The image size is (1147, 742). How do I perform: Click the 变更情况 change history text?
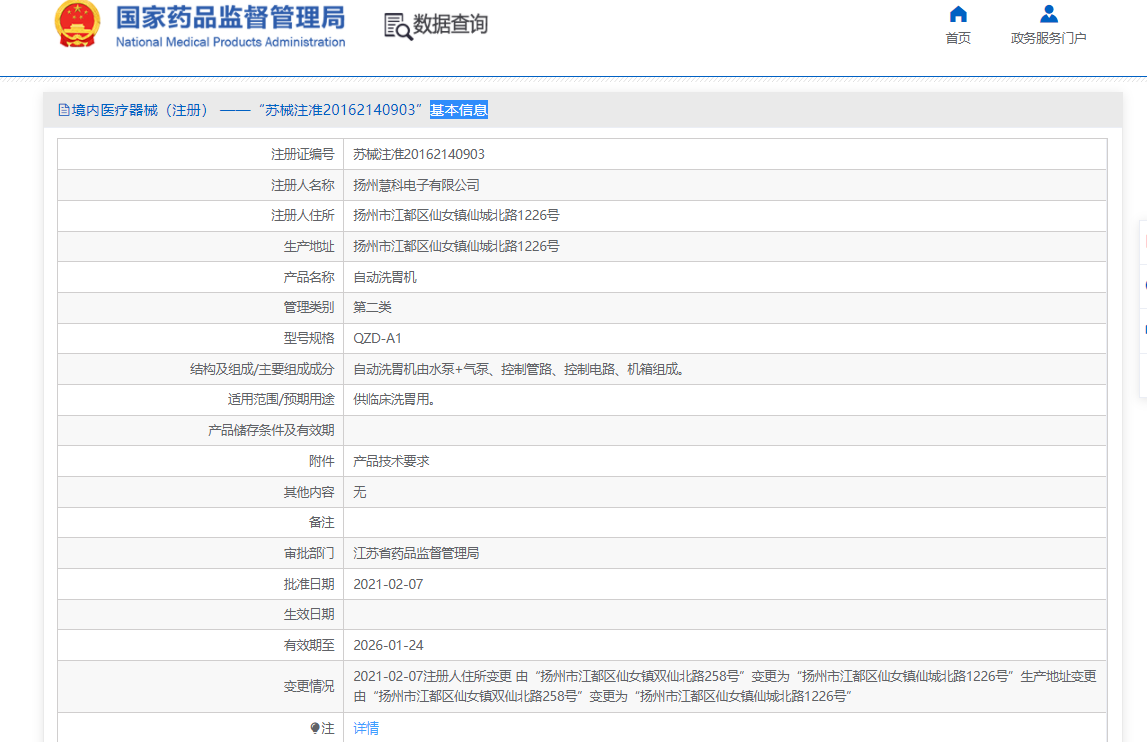click(724, 686)
